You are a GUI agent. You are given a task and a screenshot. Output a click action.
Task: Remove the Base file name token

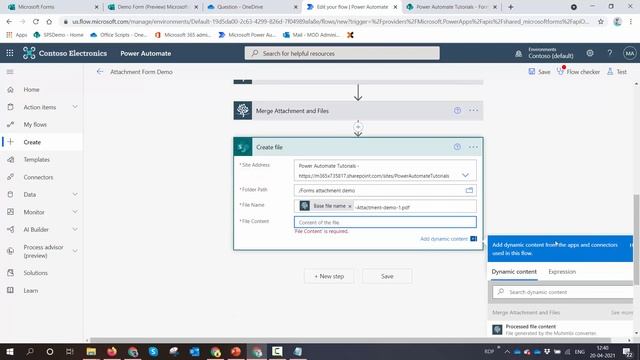click(x=350, y=206)
